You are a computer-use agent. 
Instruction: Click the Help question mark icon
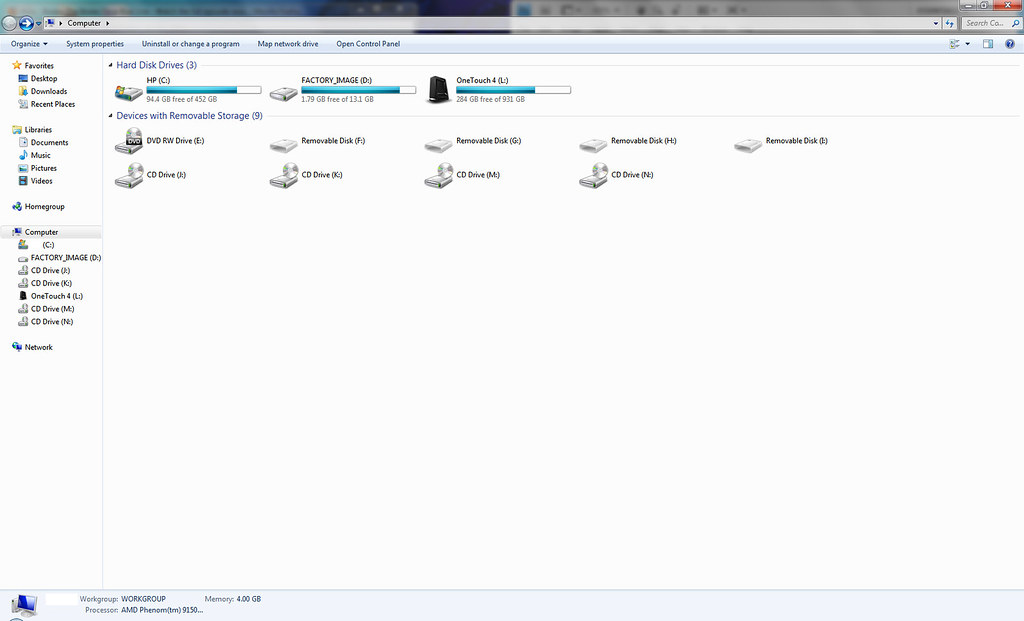point(1010,44)
